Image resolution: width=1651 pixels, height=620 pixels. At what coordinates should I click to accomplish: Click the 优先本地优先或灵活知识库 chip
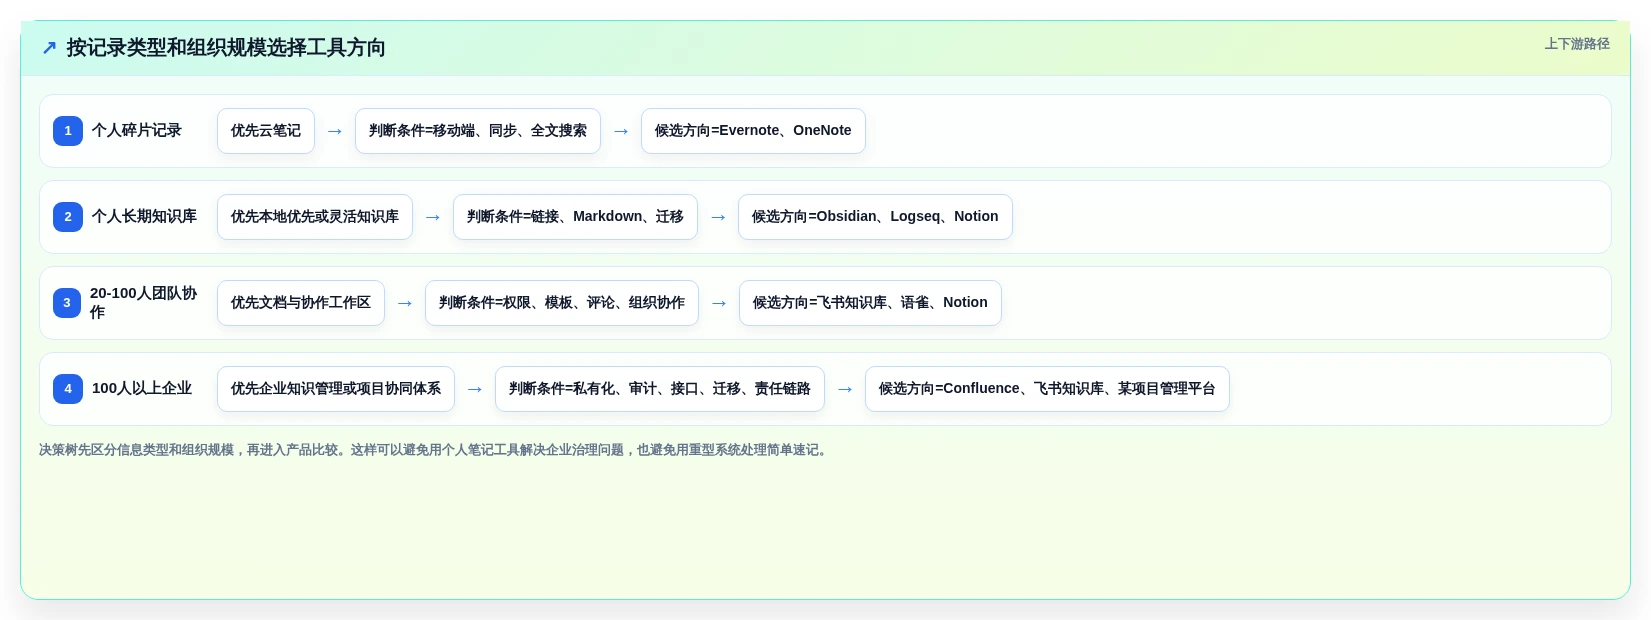point(315,217)
